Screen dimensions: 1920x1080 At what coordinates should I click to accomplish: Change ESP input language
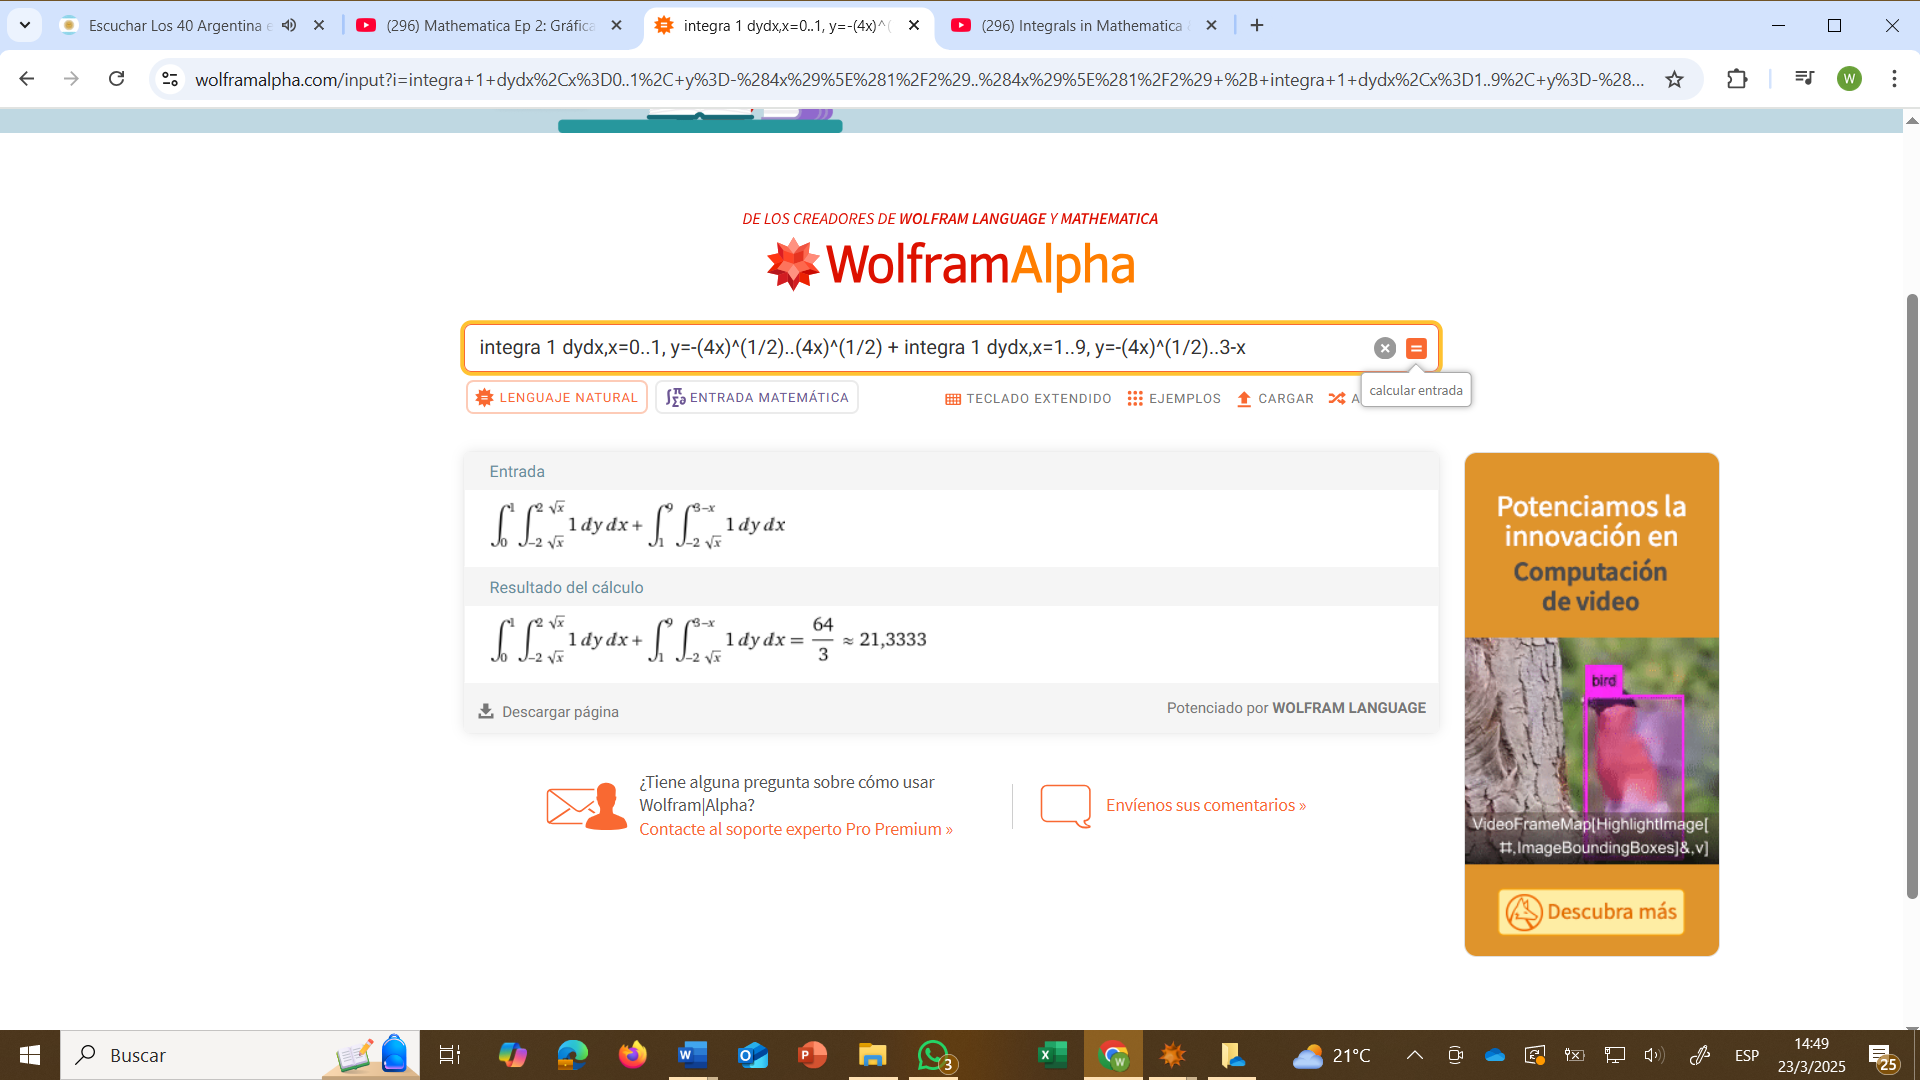1747,1055
